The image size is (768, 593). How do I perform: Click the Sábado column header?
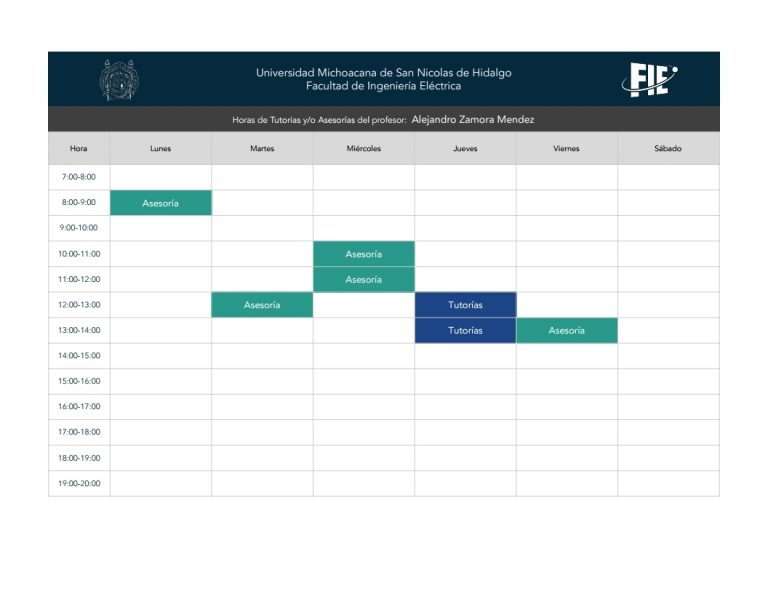coord(668,148)
